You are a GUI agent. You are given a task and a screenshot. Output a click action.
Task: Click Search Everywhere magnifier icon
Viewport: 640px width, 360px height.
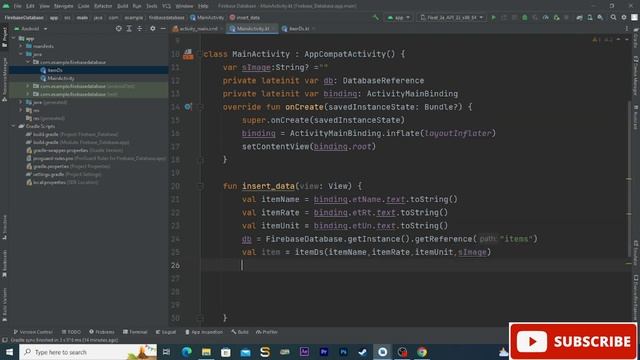[613, 18]
